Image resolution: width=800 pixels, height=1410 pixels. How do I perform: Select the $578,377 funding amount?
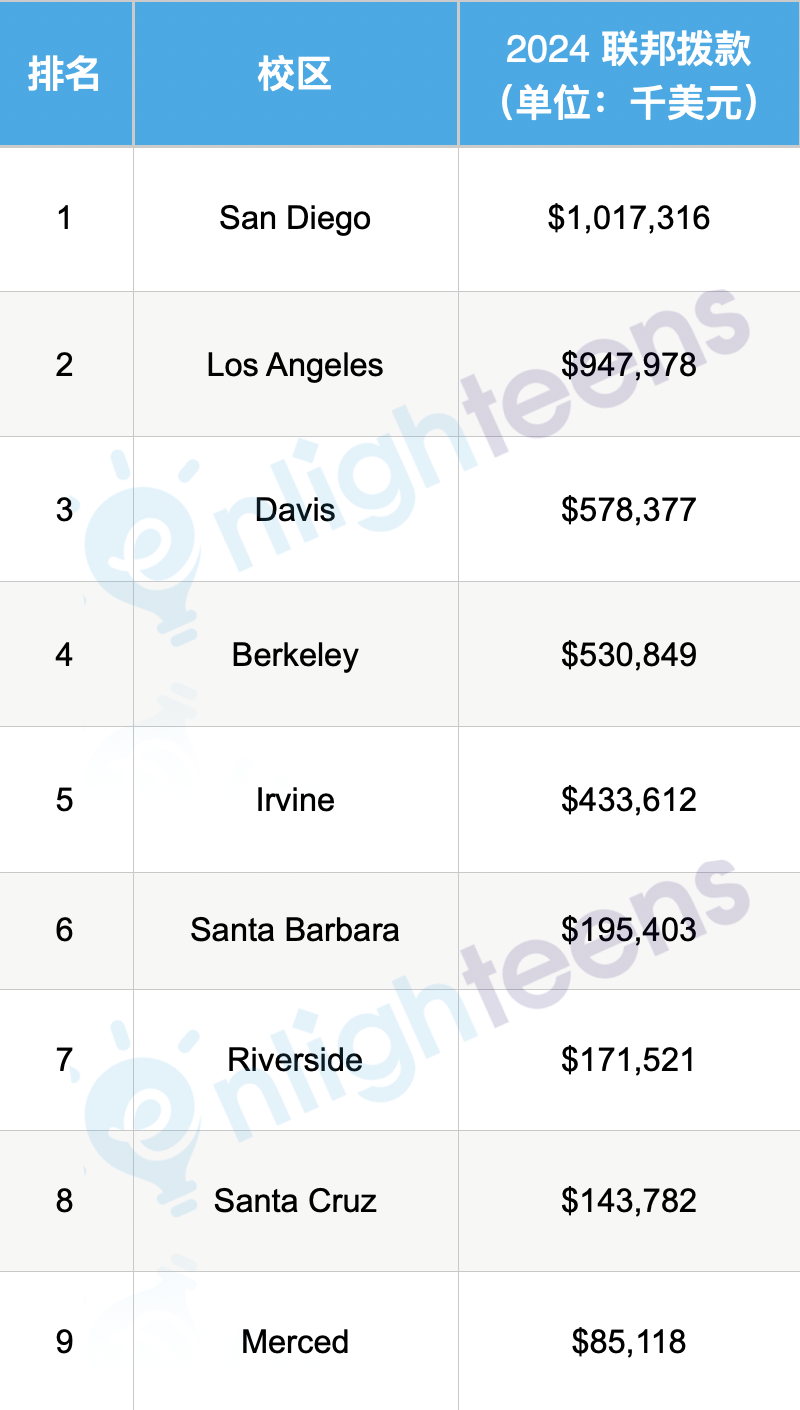click(x=629, y=509)
